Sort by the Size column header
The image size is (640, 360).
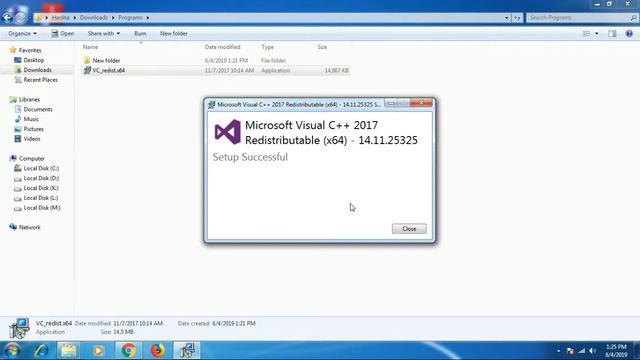322,47
